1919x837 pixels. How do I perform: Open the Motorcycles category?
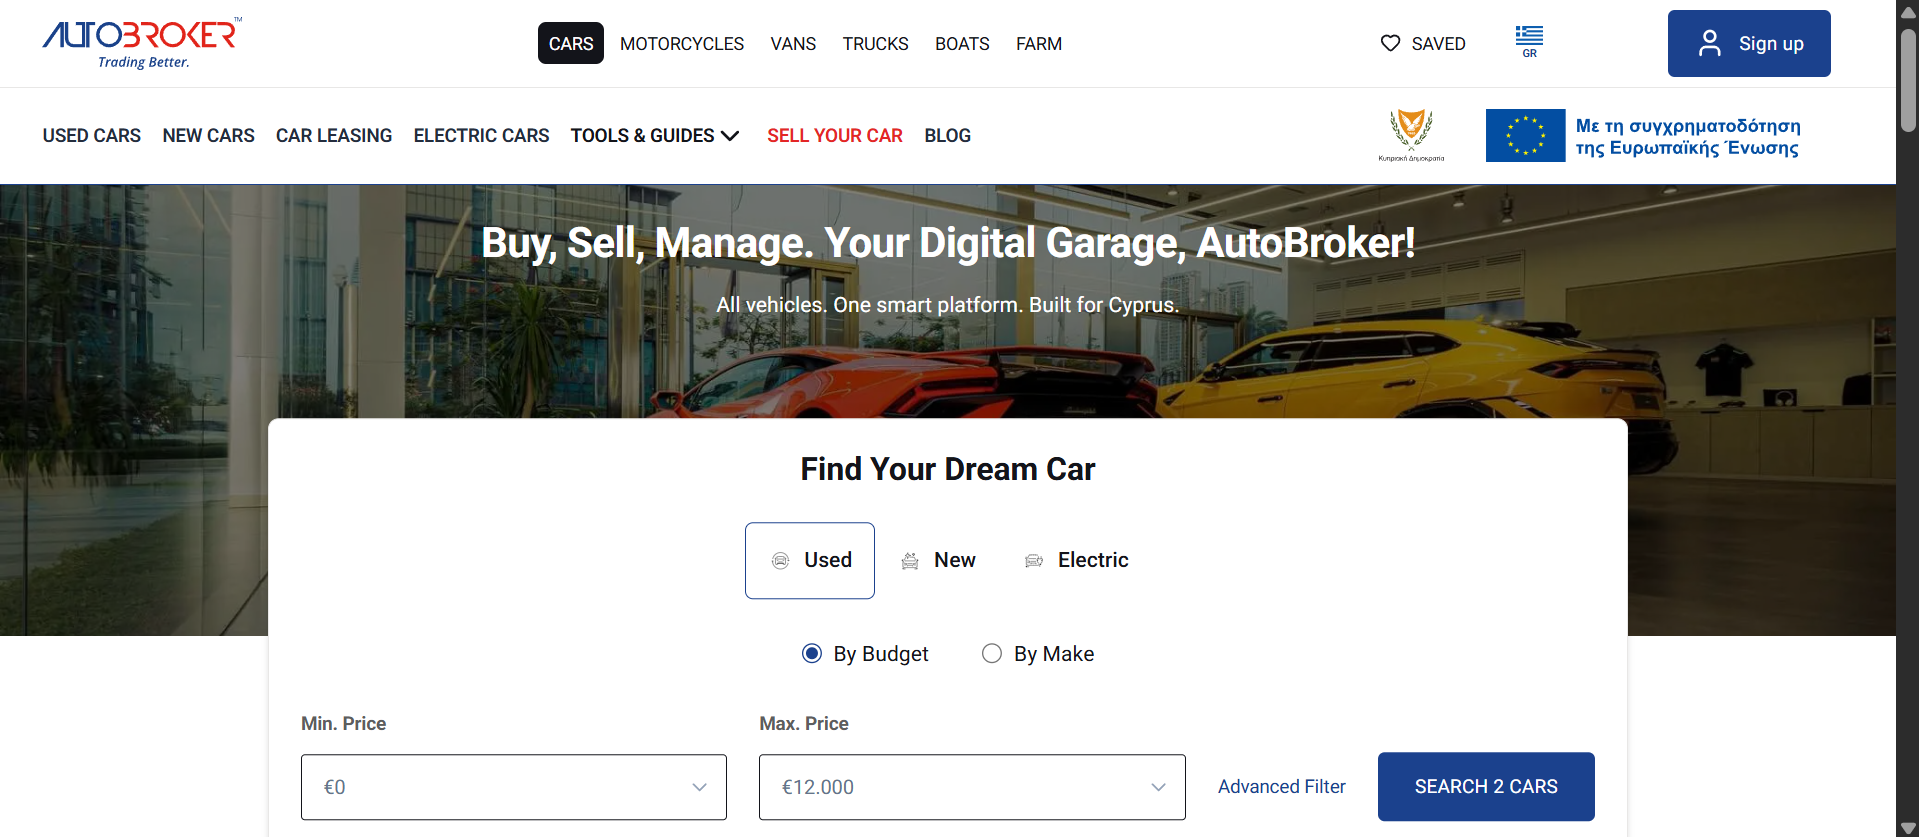(x=682, y=43)
